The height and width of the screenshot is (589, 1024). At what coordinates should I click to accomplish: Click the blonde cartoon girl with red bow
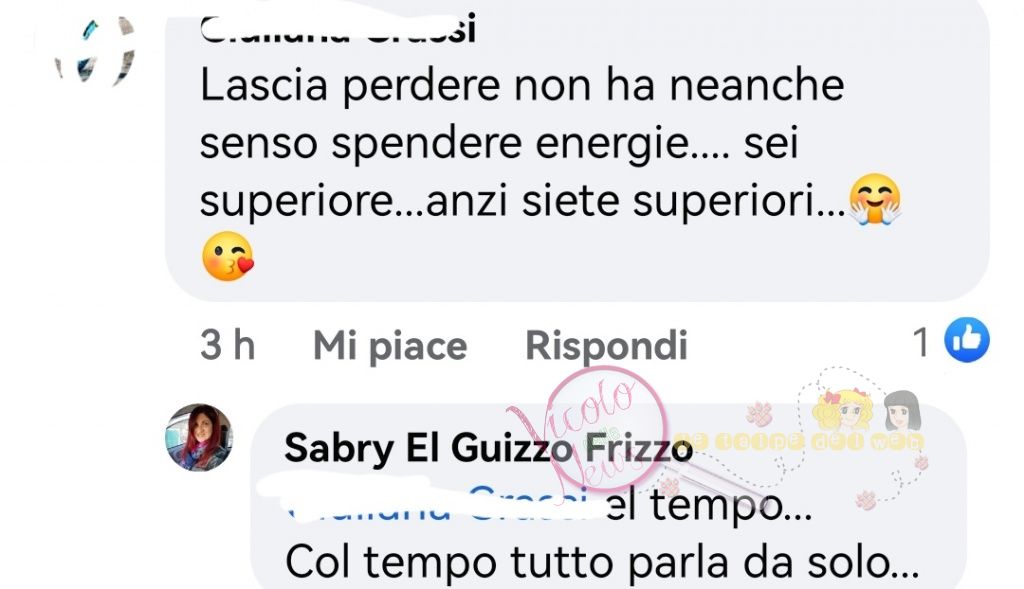842,411
